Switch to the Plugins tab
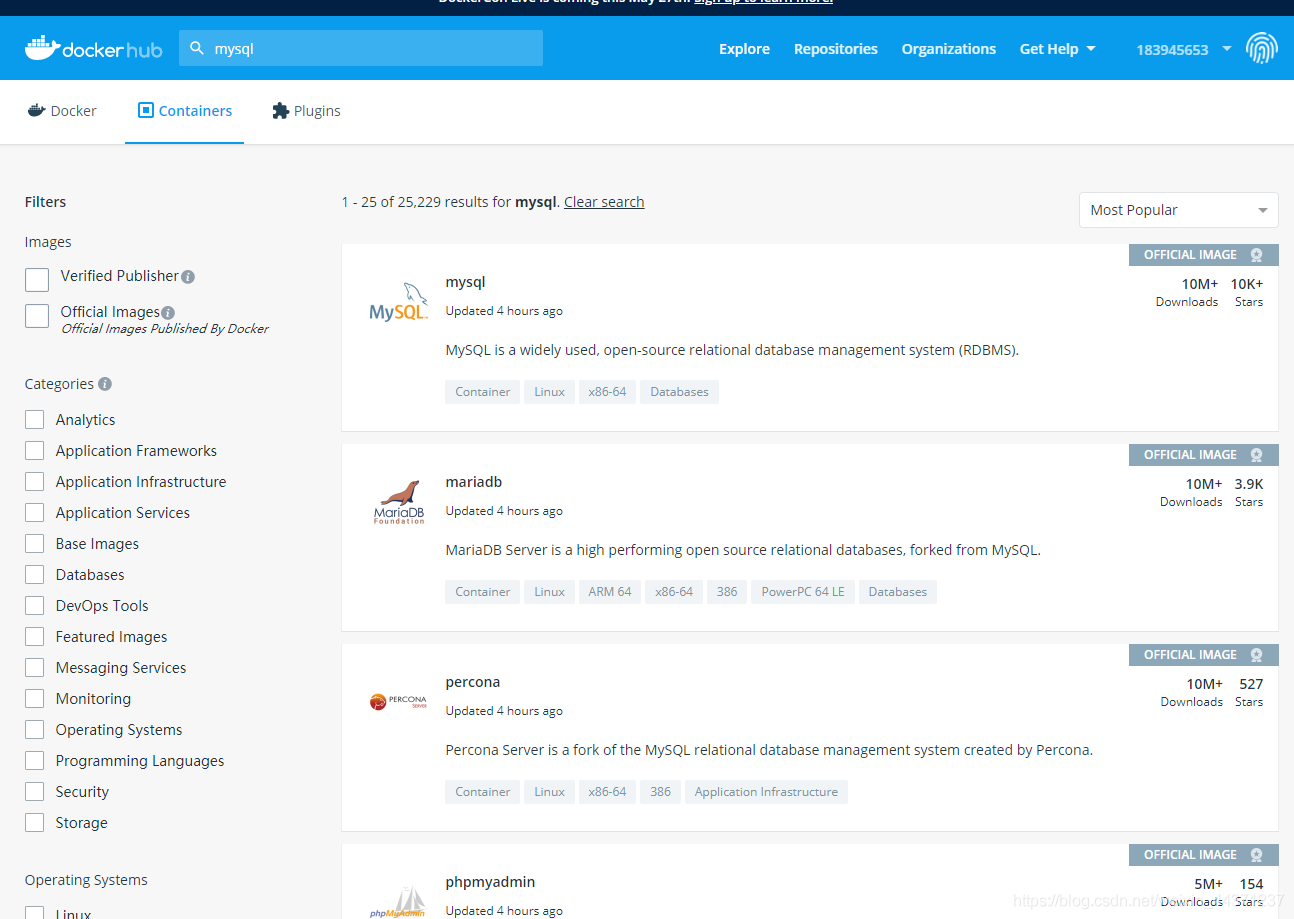Image resolution: width=1294 pixels, height=919 pixels. tap(306, 111)
